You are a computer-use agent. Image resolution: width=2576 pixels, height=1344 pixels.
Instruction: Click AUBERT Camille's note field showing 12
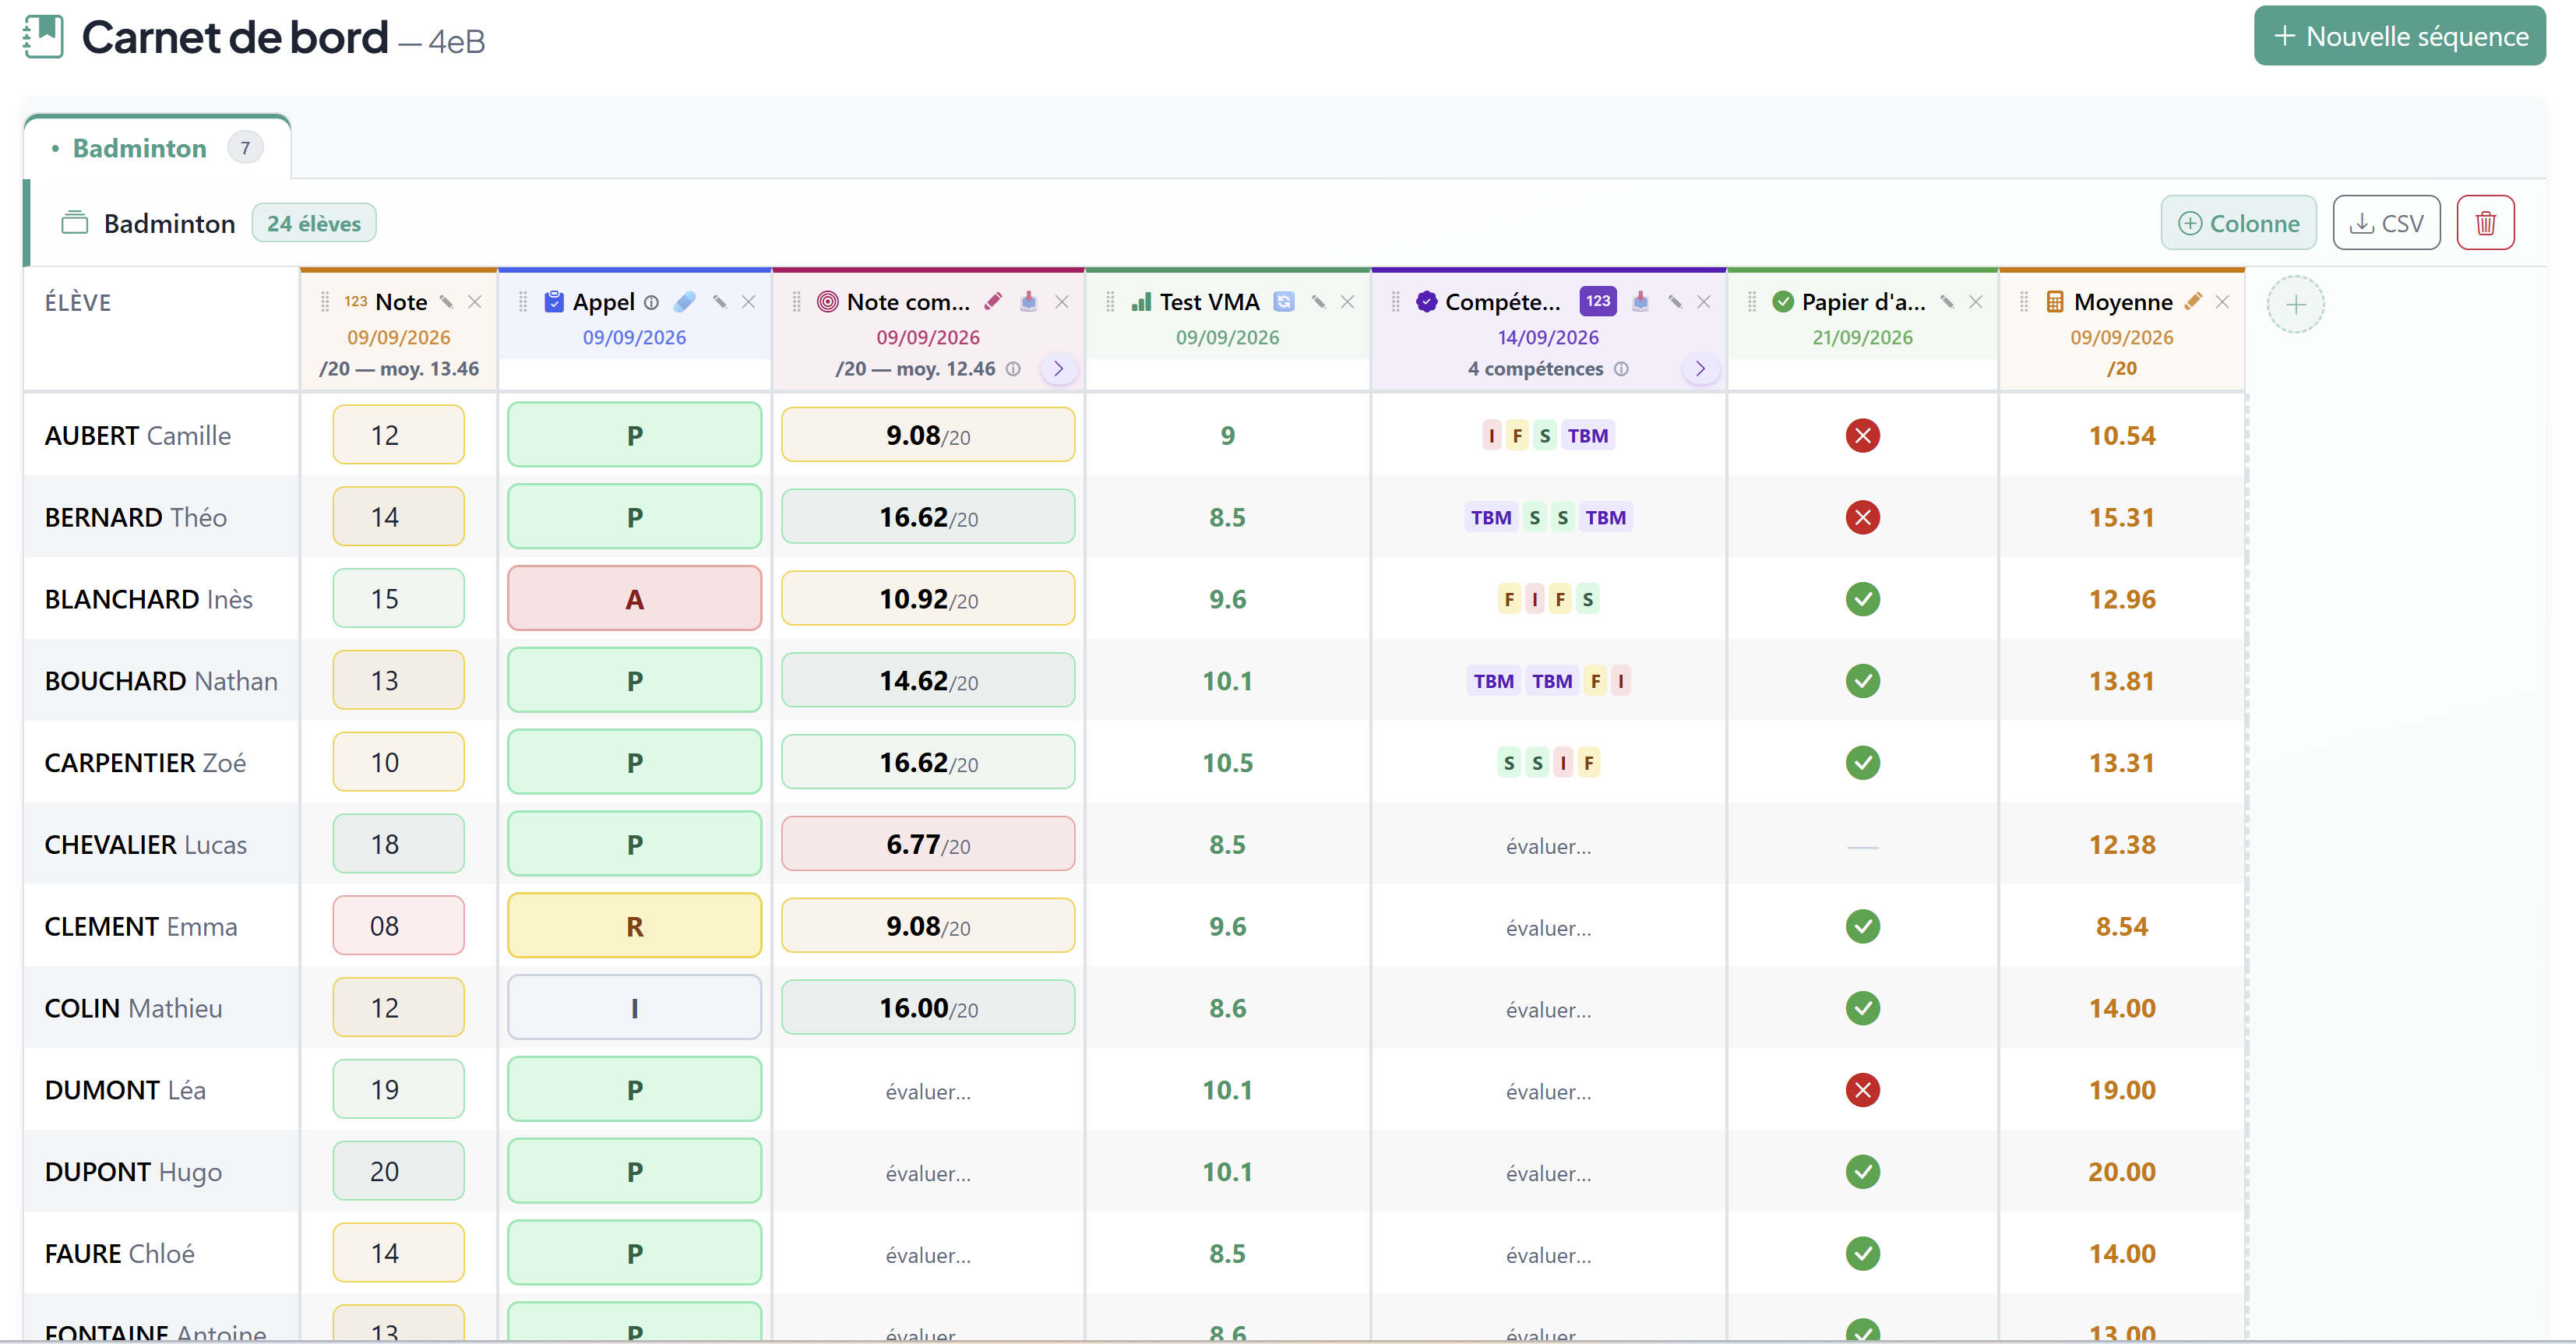[x=398, y=435]
